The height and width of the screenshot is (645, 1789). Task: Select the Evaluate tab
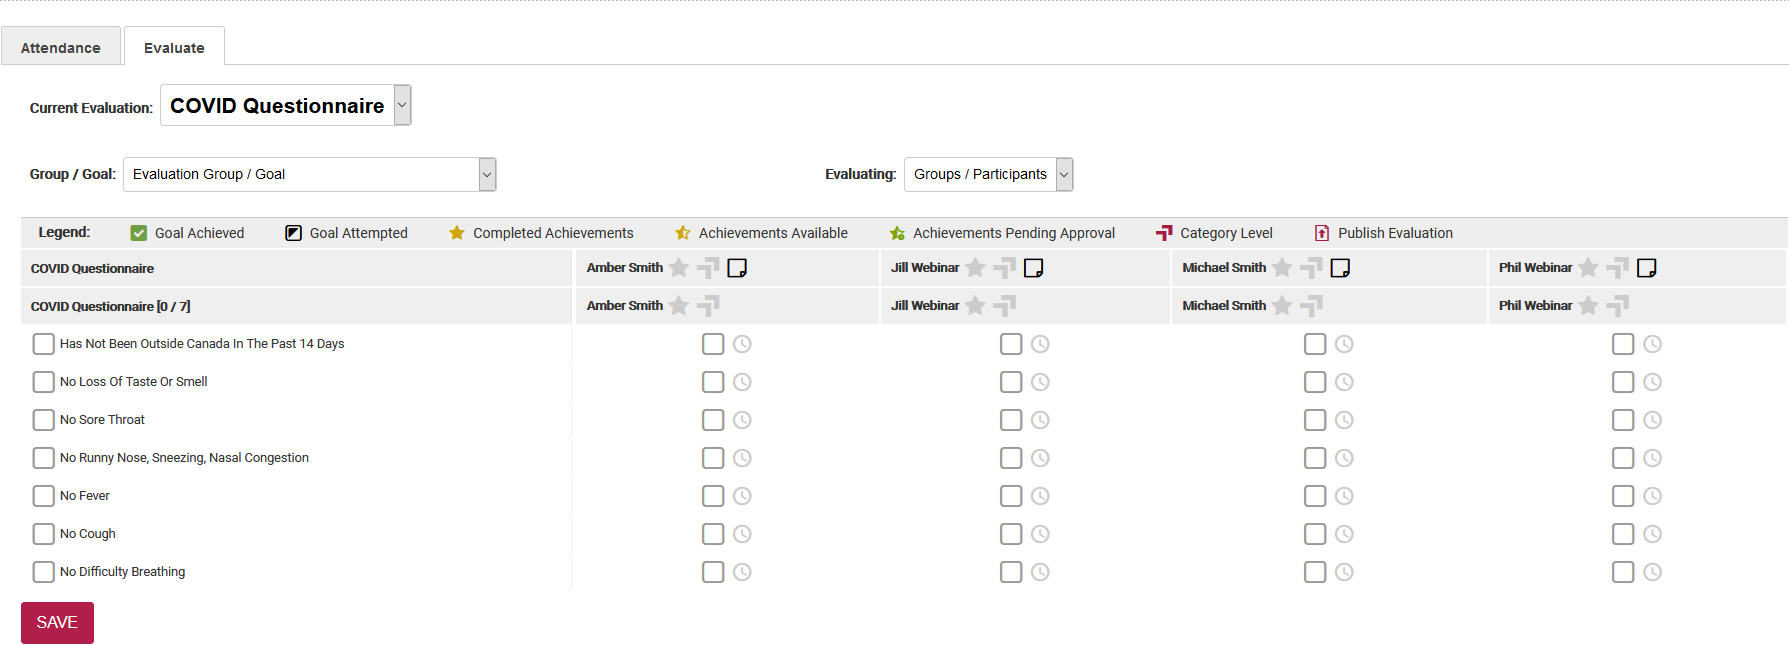tap(174, 48)
